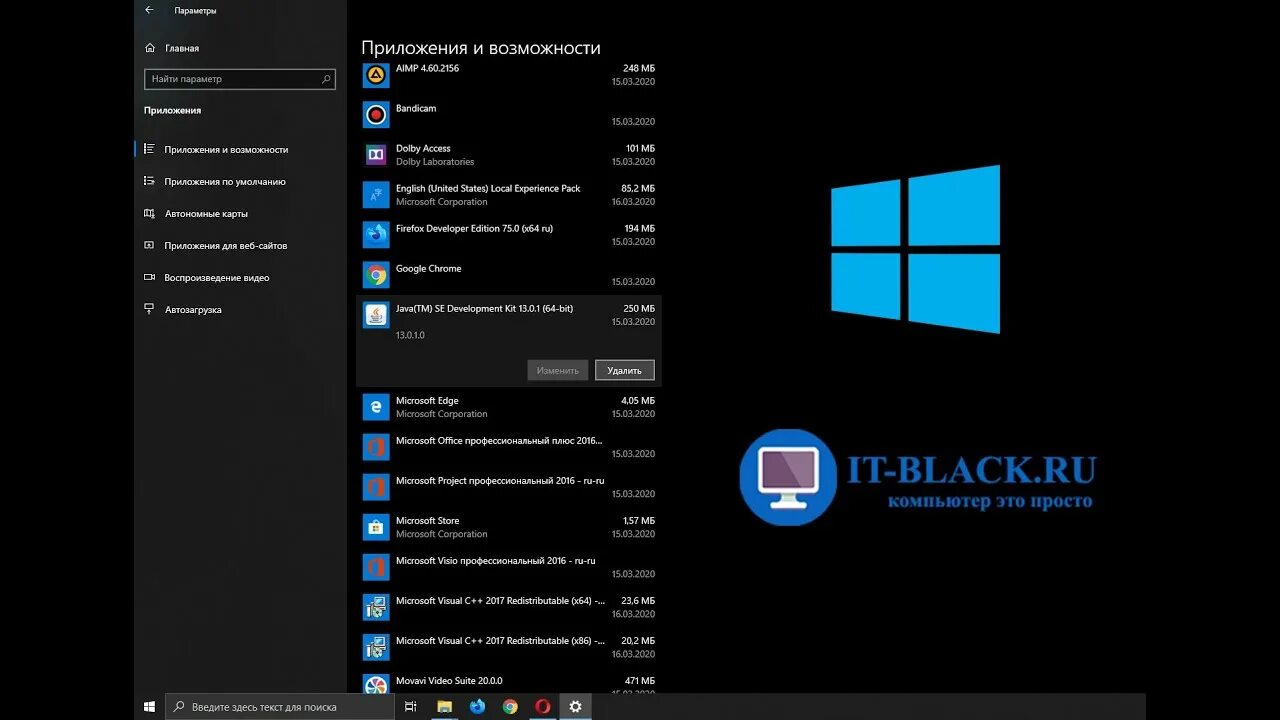1280x720 pixels.
Task: Click the AIMP app icon
Action: point(376,75)
